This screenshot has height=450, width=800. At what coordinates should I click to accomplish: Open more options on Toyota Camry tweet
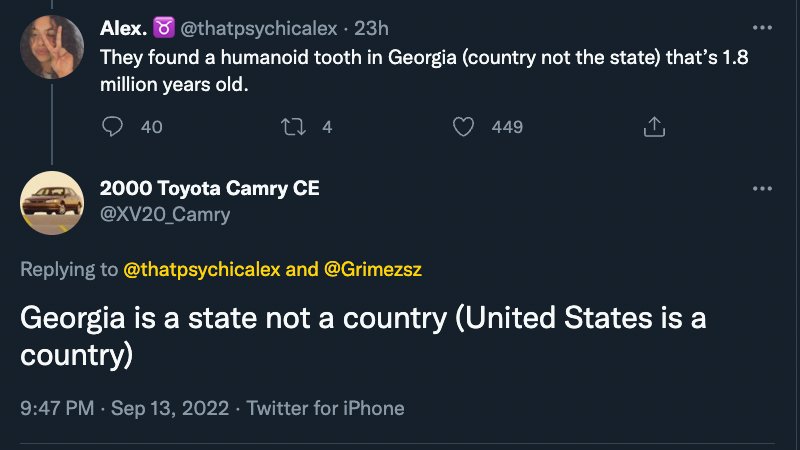[x=762, y=188]
